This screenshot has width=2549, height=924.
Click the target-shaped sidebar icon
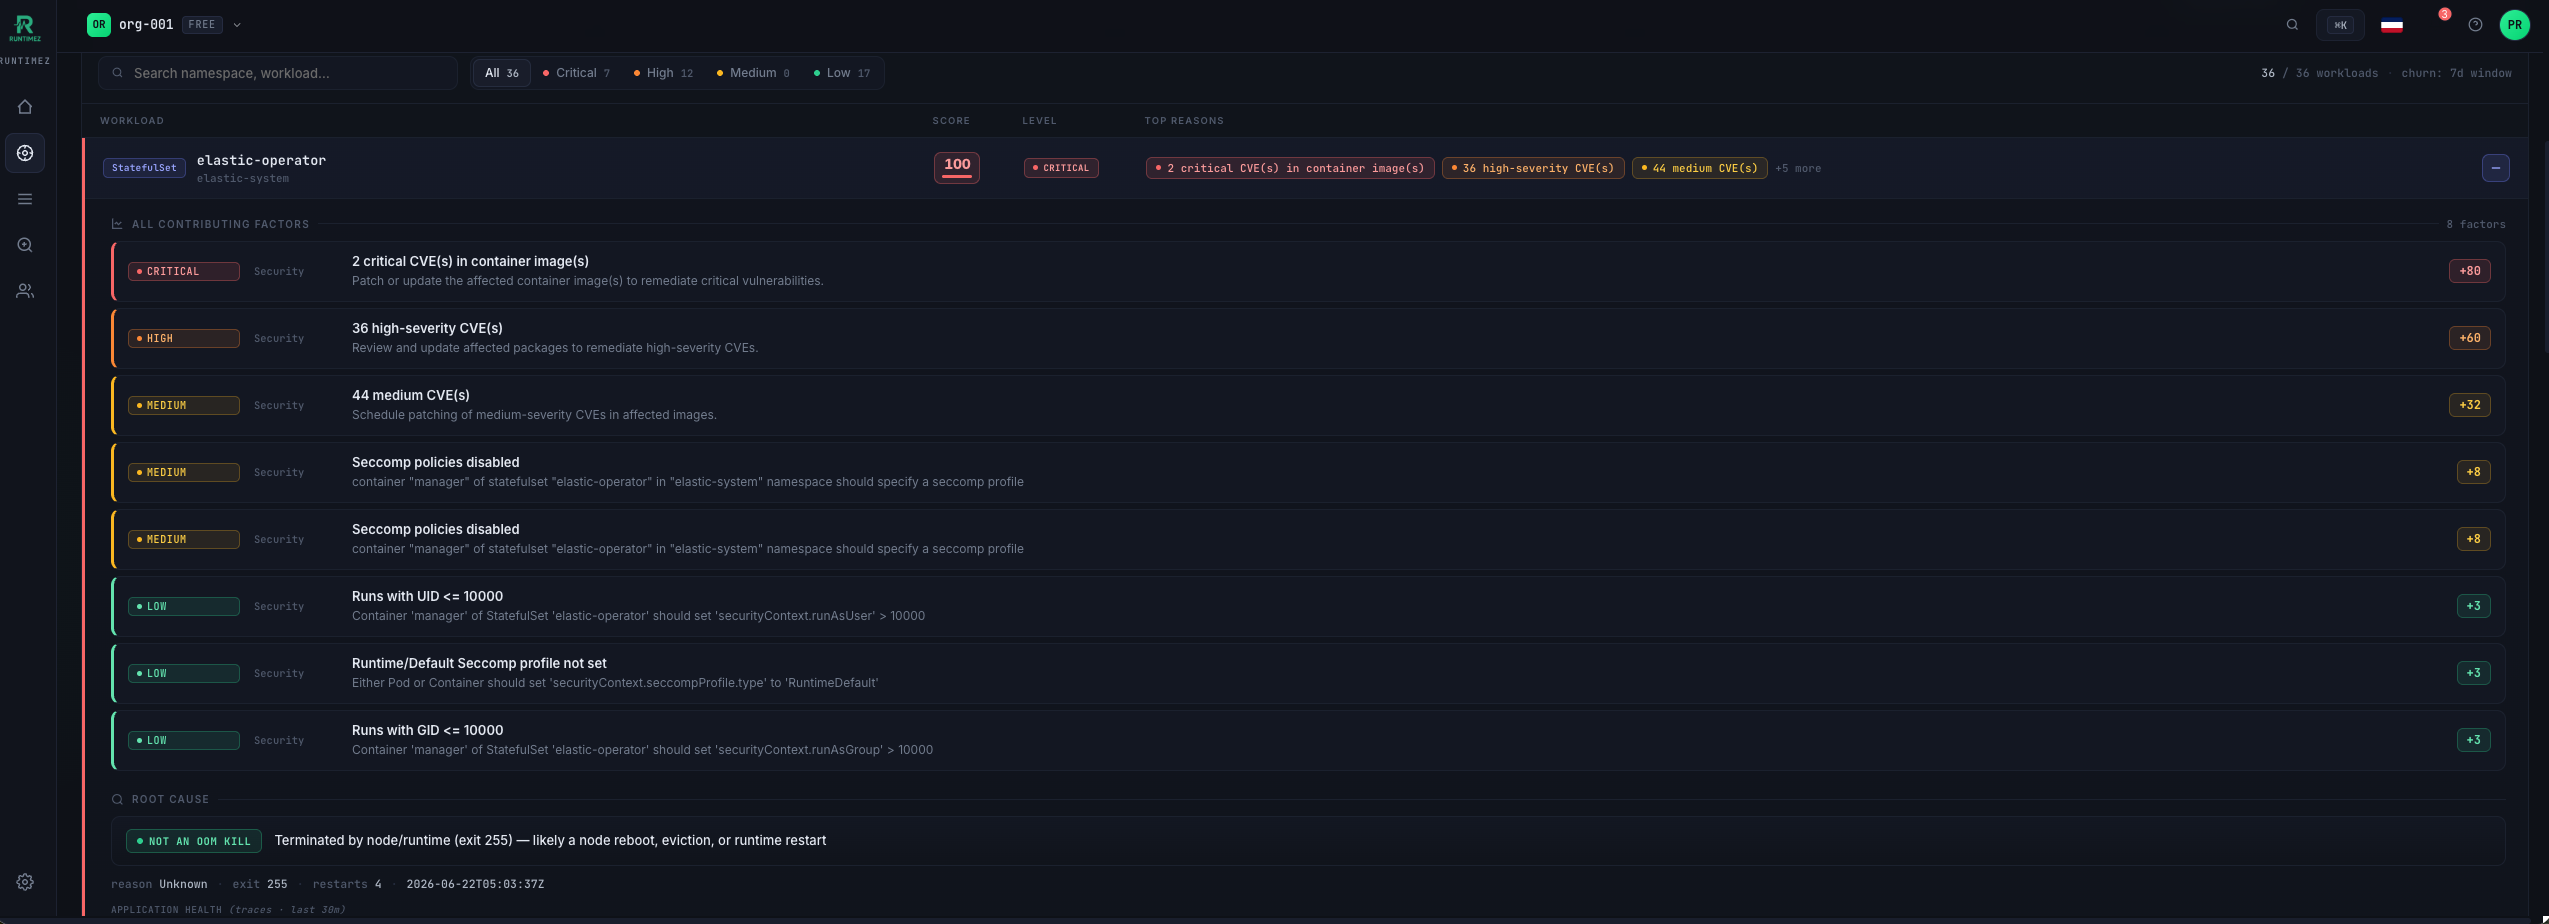pyautogui.click(x=25, y=153)
